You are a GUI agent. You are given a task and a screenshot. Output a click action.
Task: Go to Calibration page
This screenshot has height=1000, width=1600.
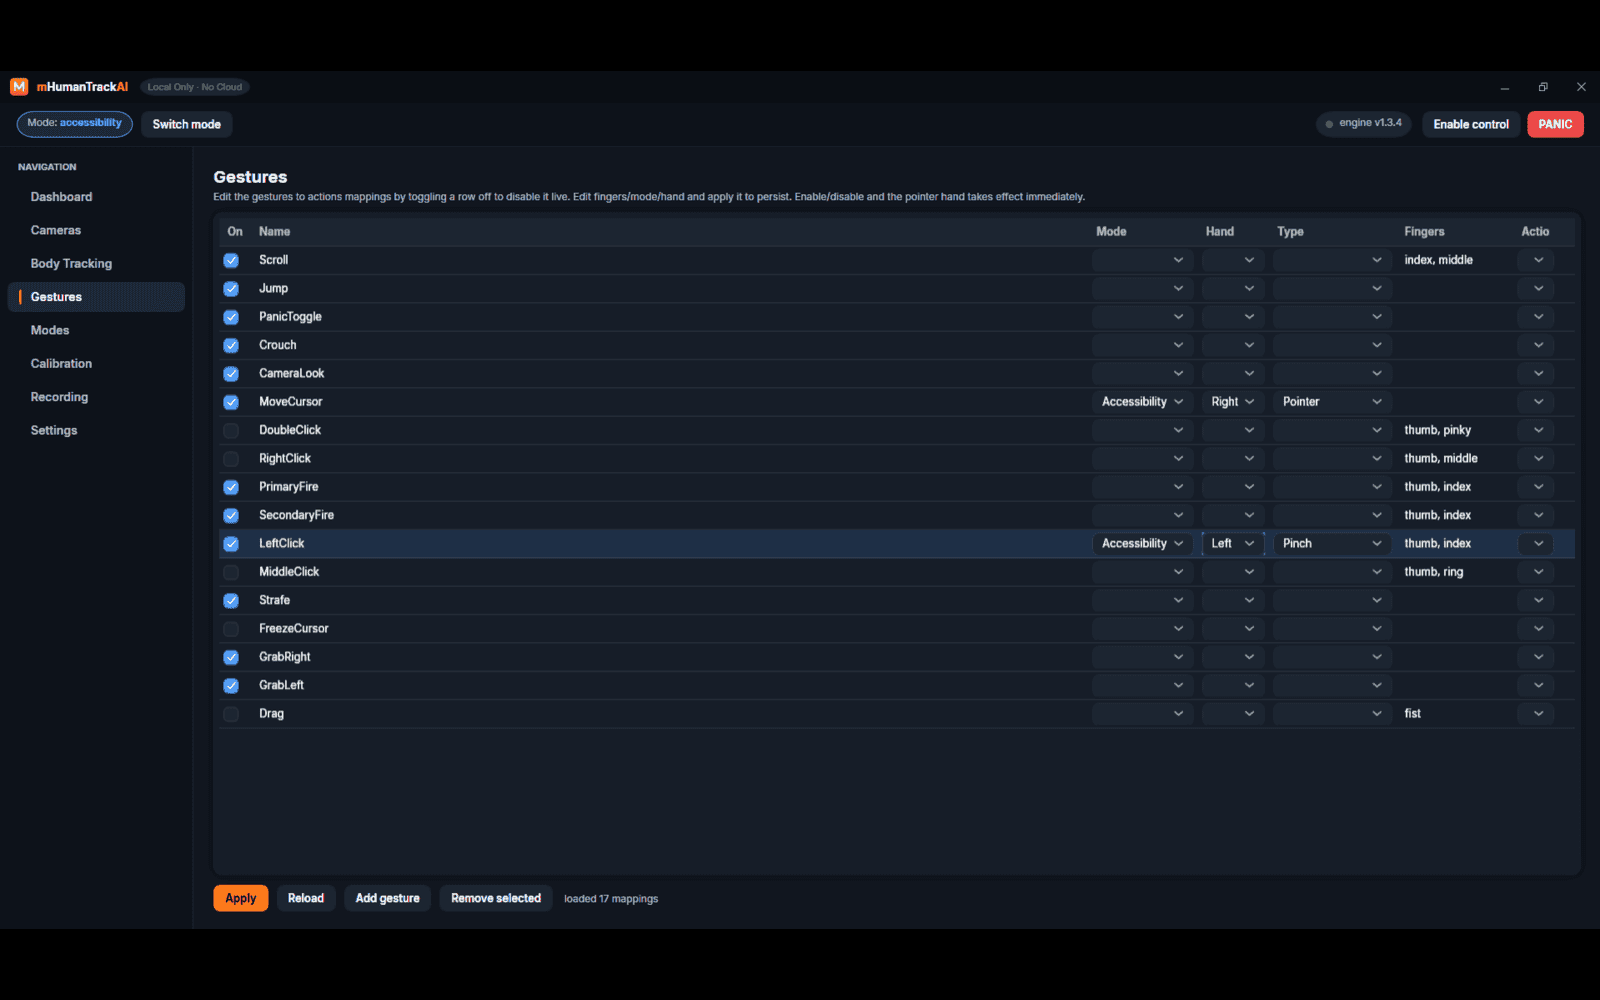(x=96, y=364)
